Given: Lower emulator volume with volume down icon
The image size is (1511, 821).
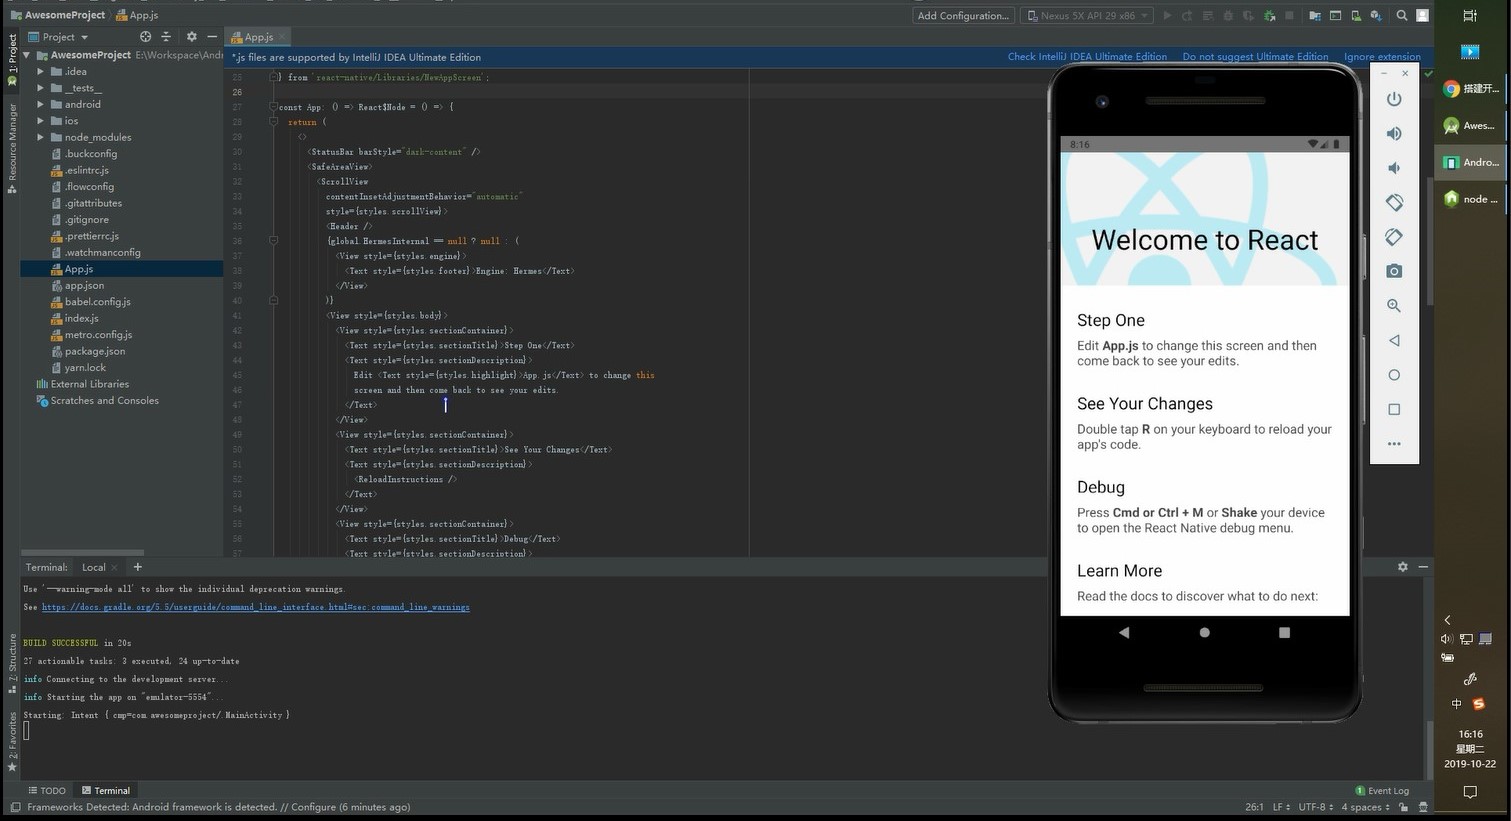Looking at the screenshot, I should pyautogui.click(x=1394, y=168).
